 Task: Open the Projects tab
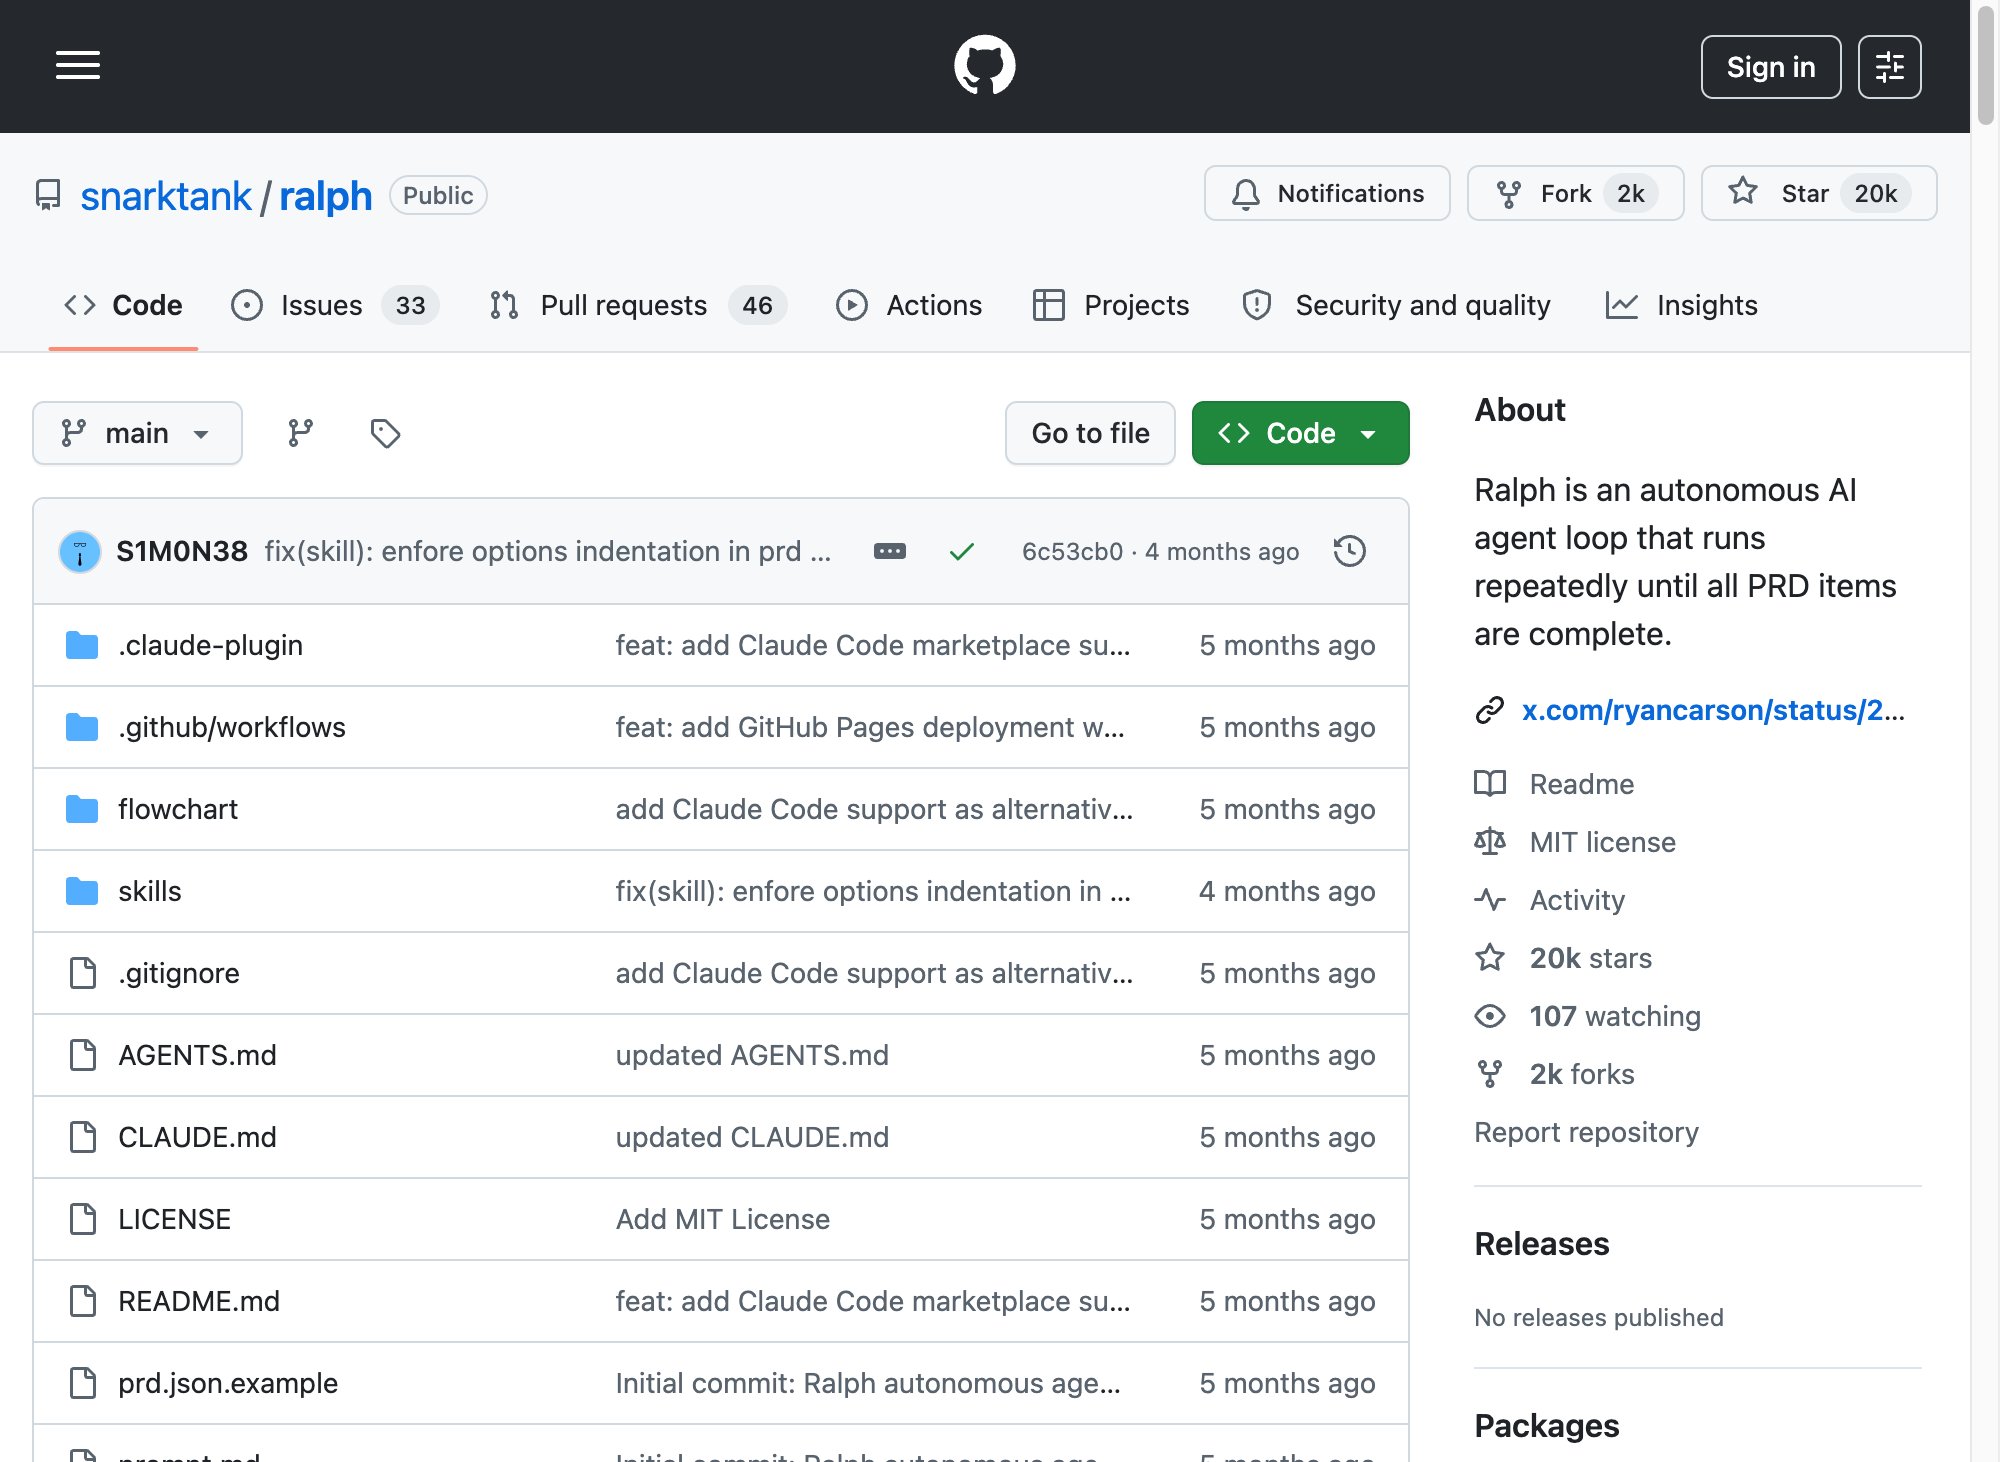(x=1111, y=305)
